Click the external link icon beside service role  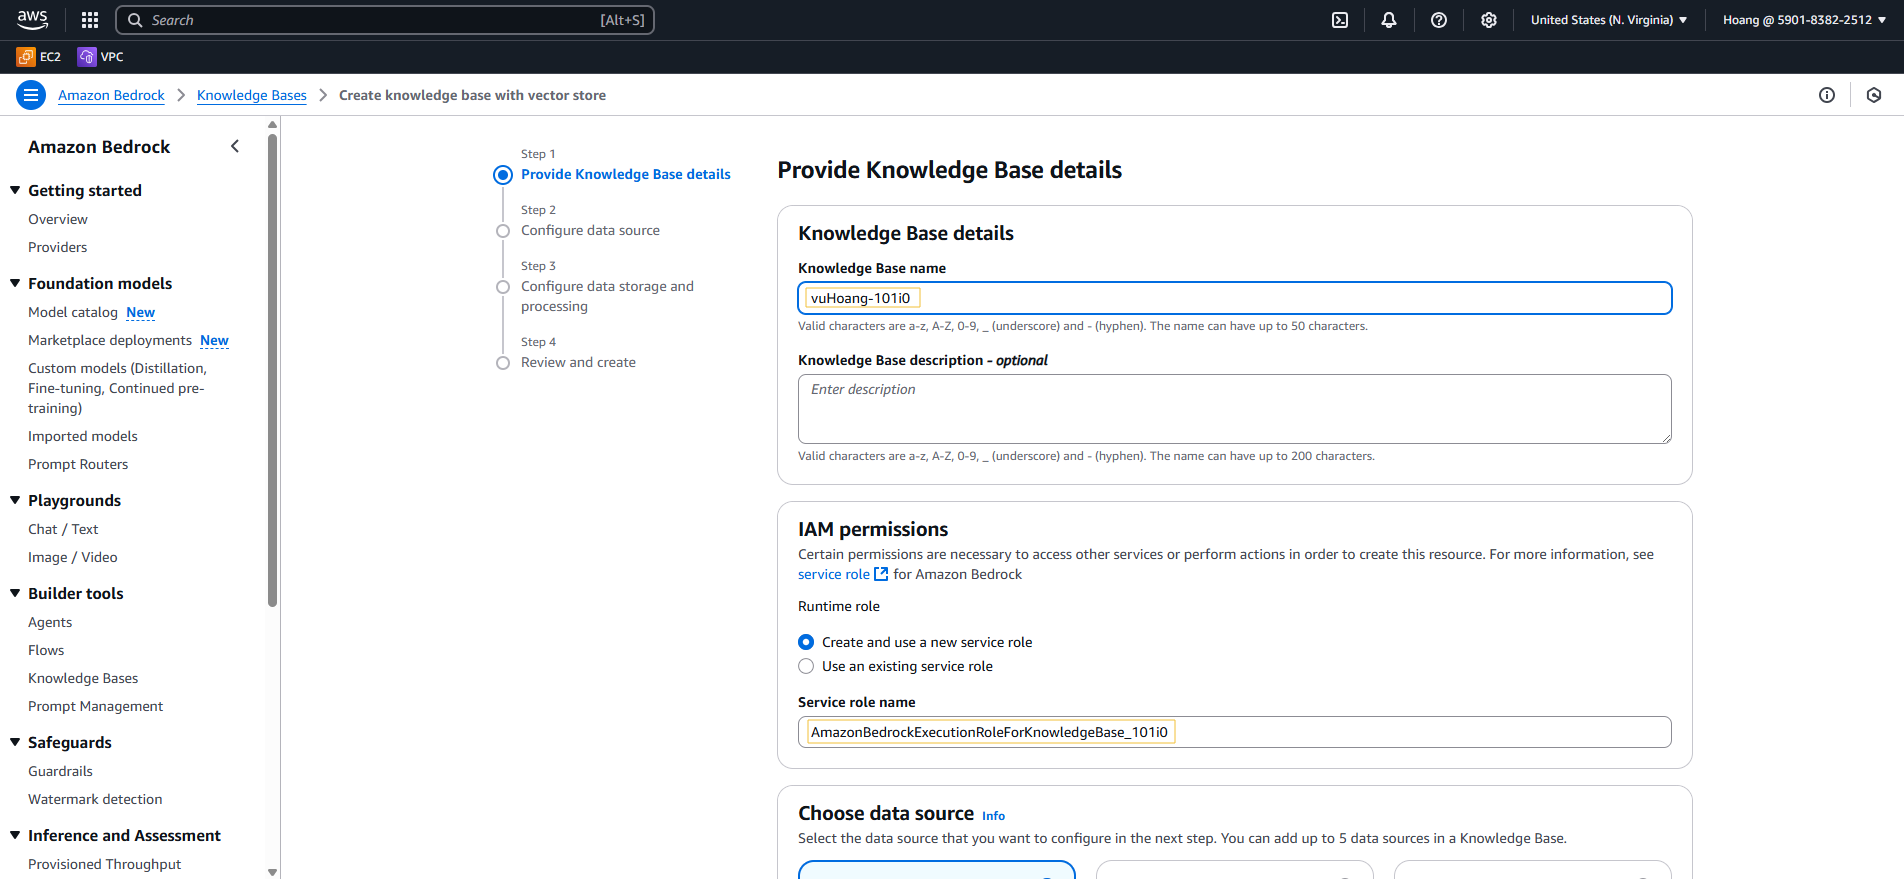[881, 574]
